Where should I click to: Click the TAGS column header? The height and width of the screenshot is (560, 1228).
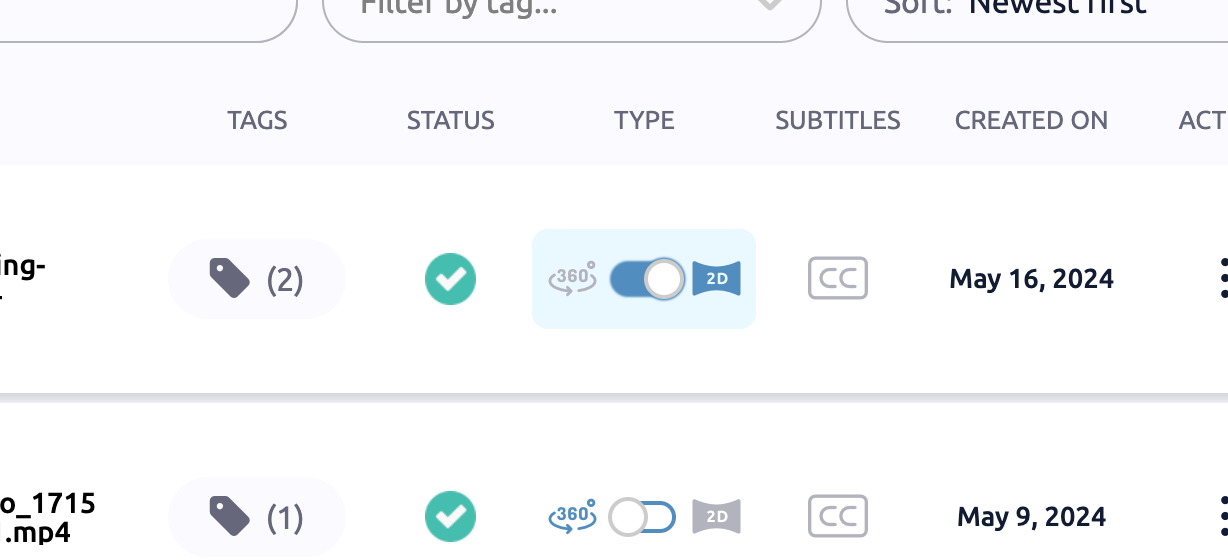[x=257, y=121]
